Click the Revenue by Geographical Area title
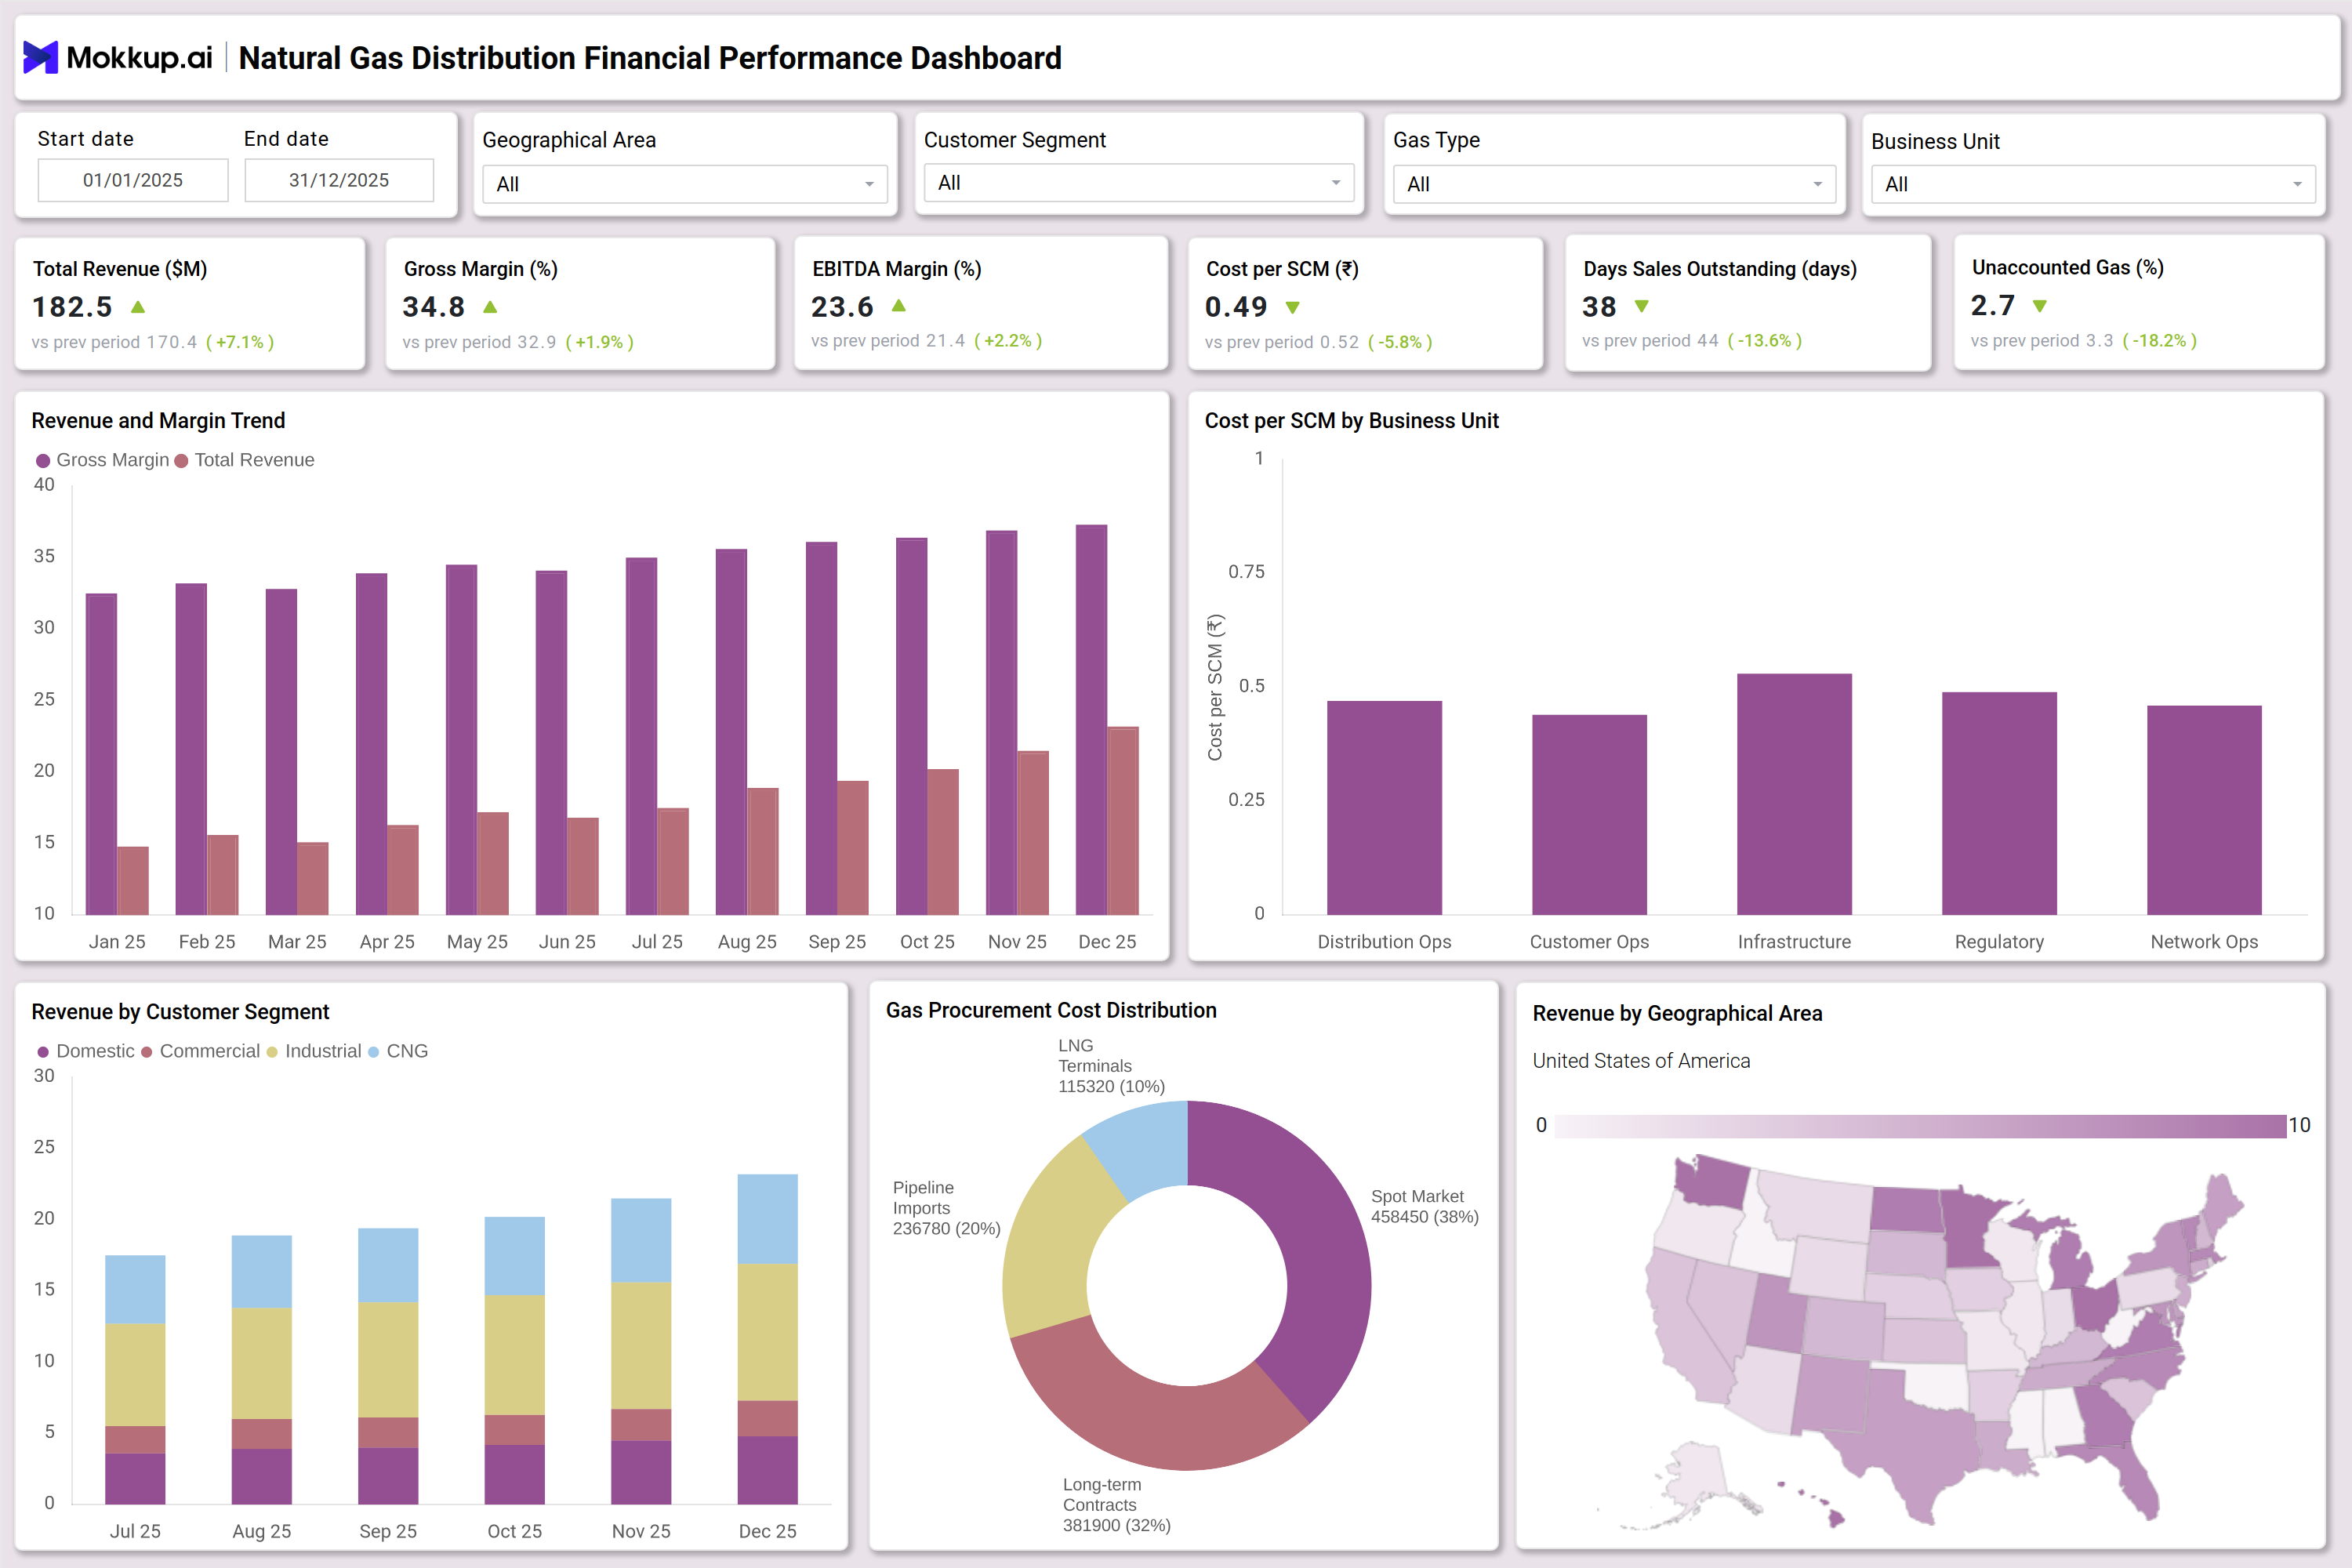The width and height of the screenshot is (2352, 1568). tap(1677, 1013)
